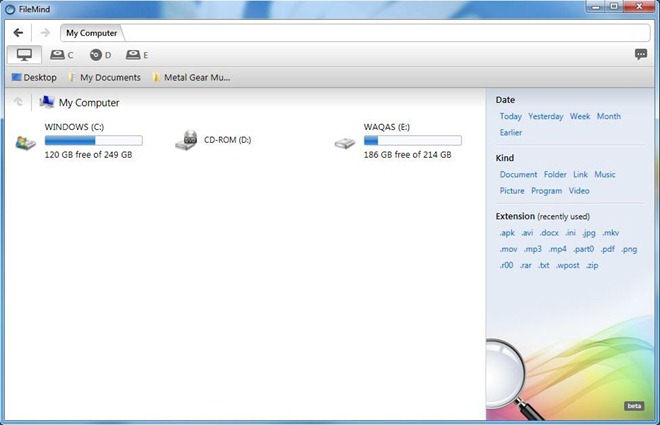Open the Metal Gear Mu... bookmark

(191, 77)
